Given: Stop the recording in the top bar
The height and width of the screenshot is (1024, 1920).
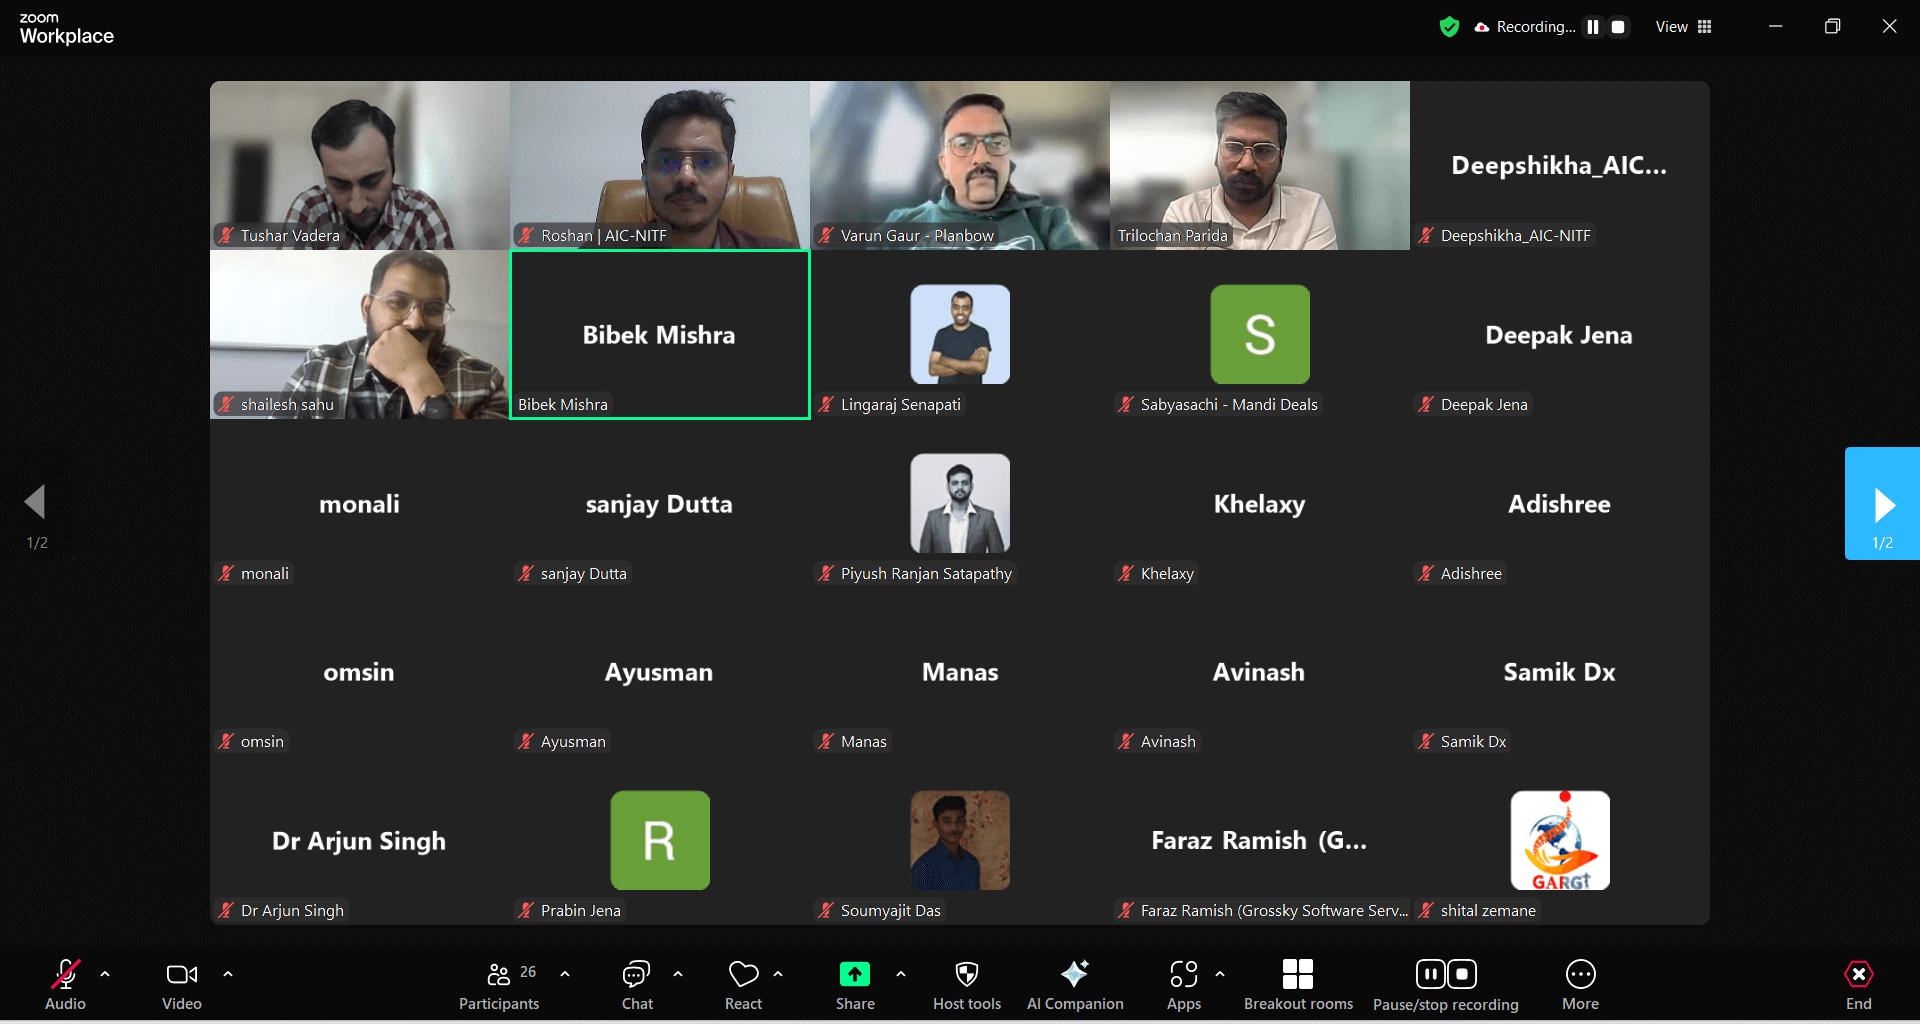Looking at the screenshot, I should [x=1618, y=27].
